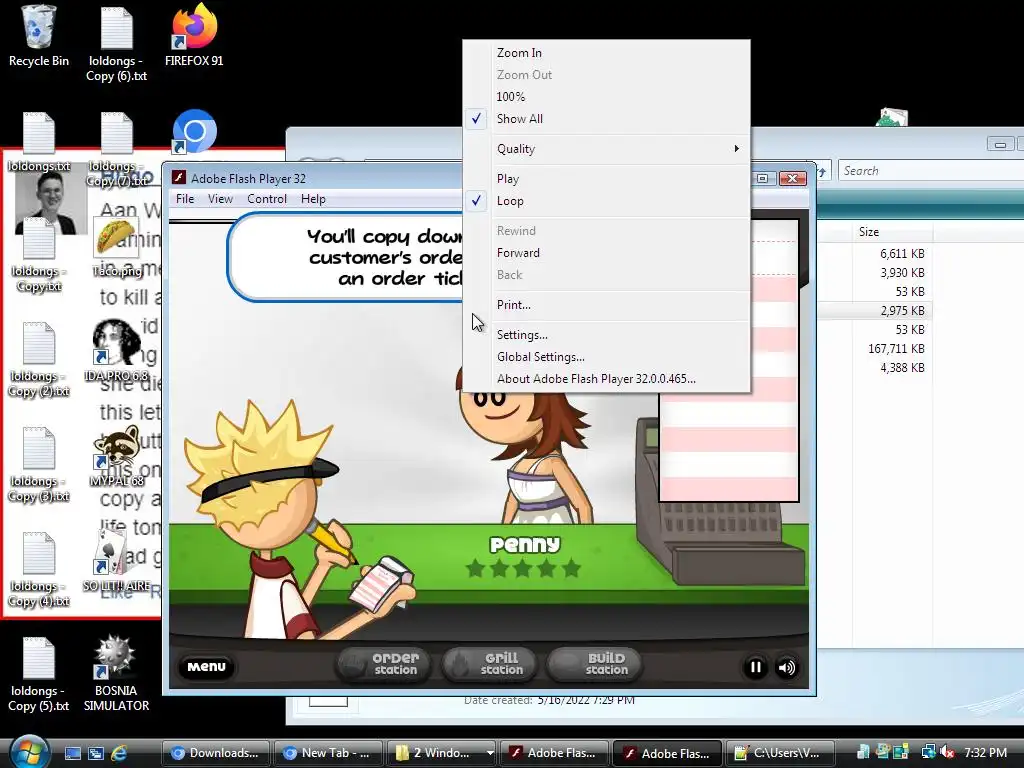Choose Play in the context menu
Image resolution: width=1024 pixels, height=768 pixels.
[x=606, y=179]
